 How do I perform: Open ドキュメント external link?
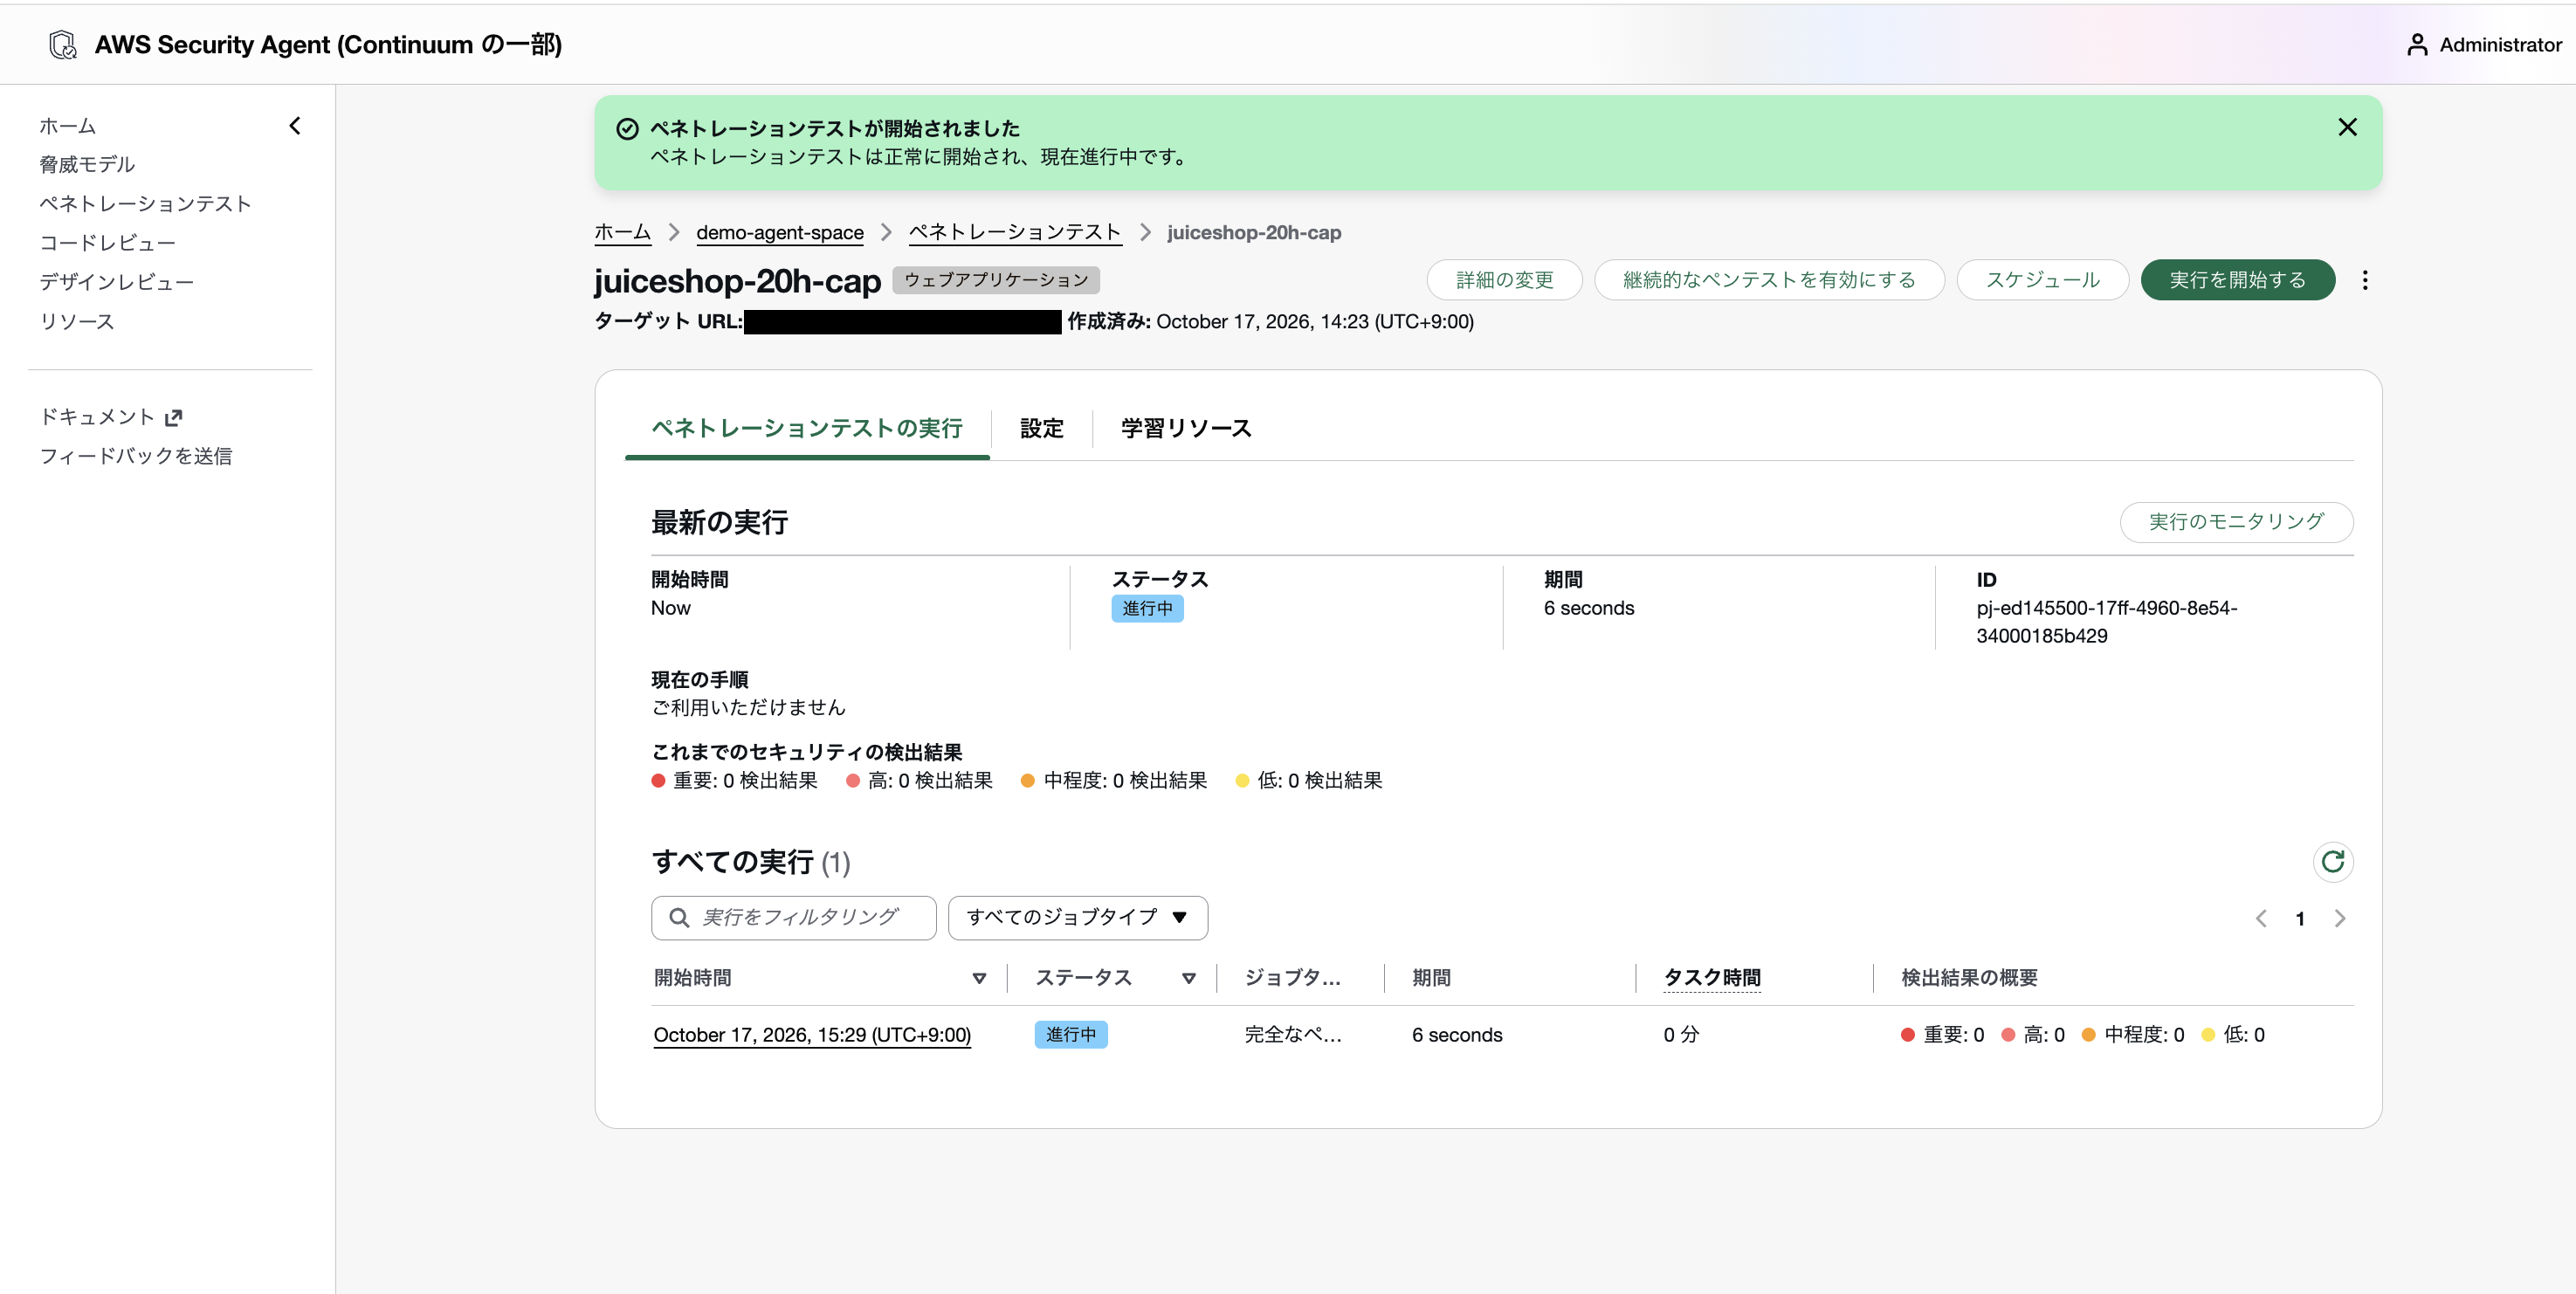111,417
